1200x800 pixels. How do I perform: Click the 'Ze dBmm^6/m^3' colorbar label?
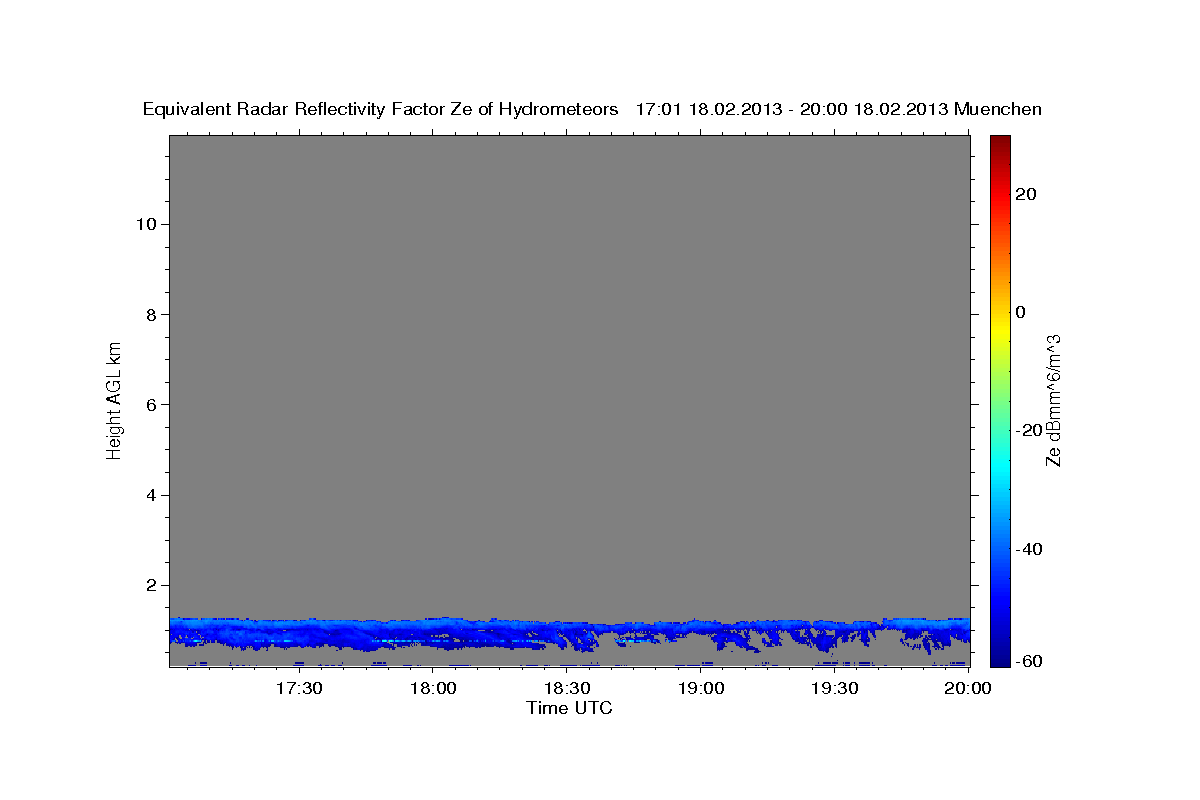(x=1053, y=400)
